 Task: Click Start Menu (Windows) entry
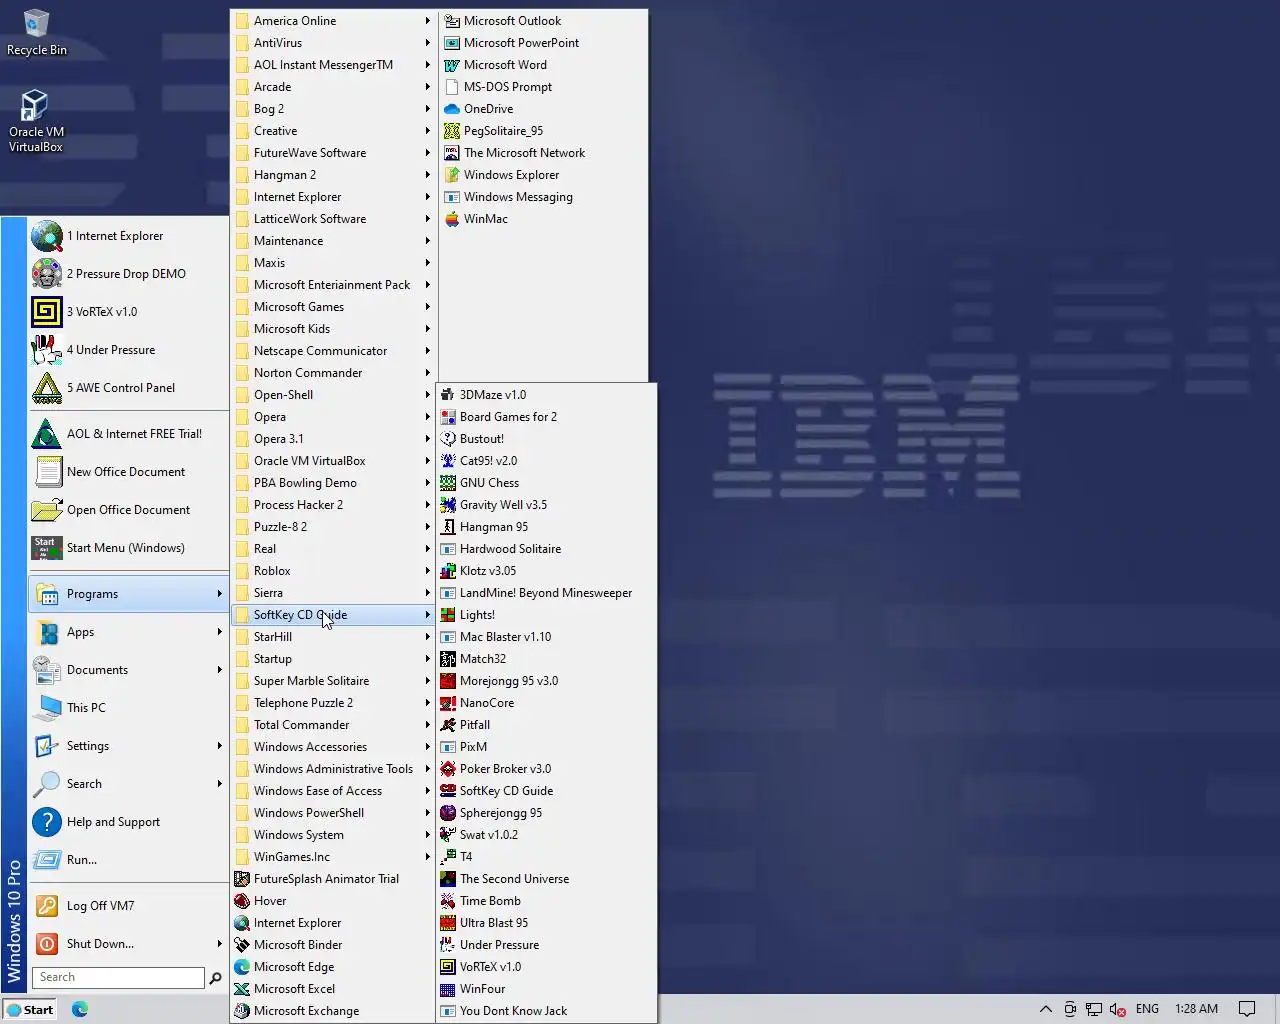coord(129,548)
